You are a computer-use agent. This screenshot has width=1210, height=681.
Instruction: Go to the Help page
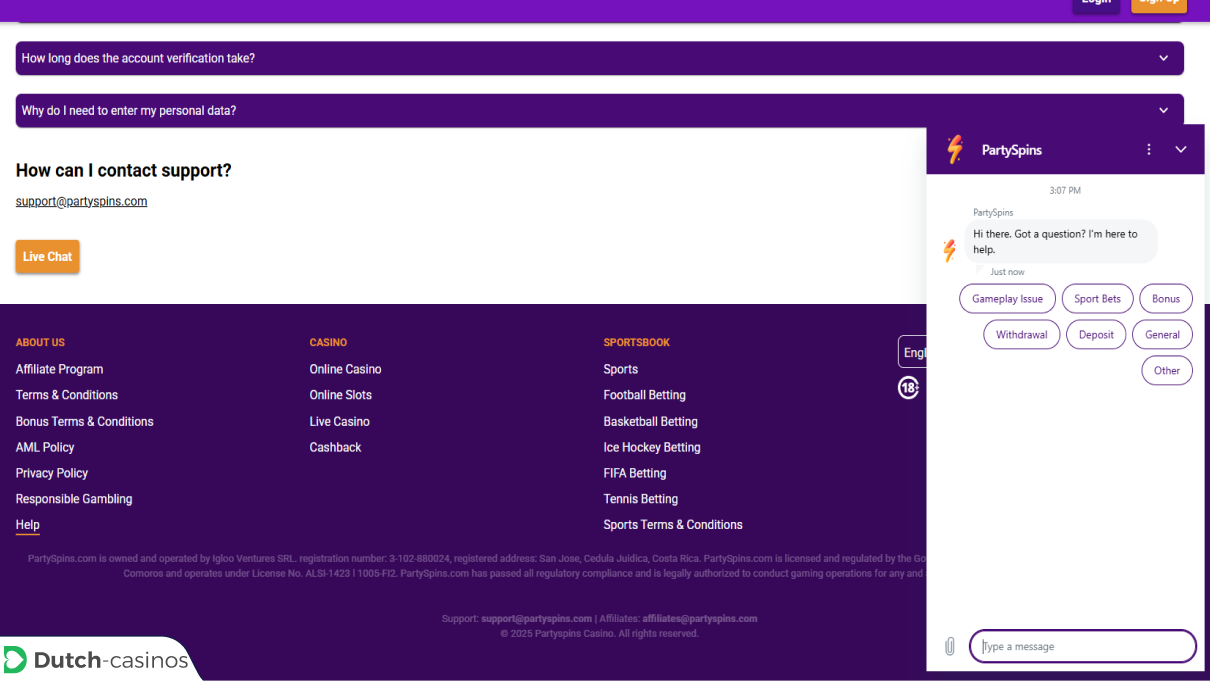(28, 525)
